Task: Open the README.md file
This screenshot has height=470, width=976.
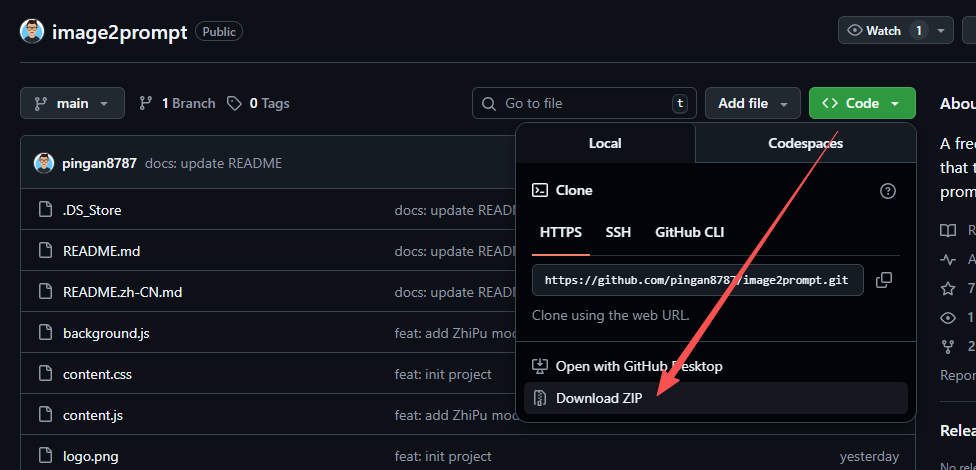Action: (x=101, y=251)
